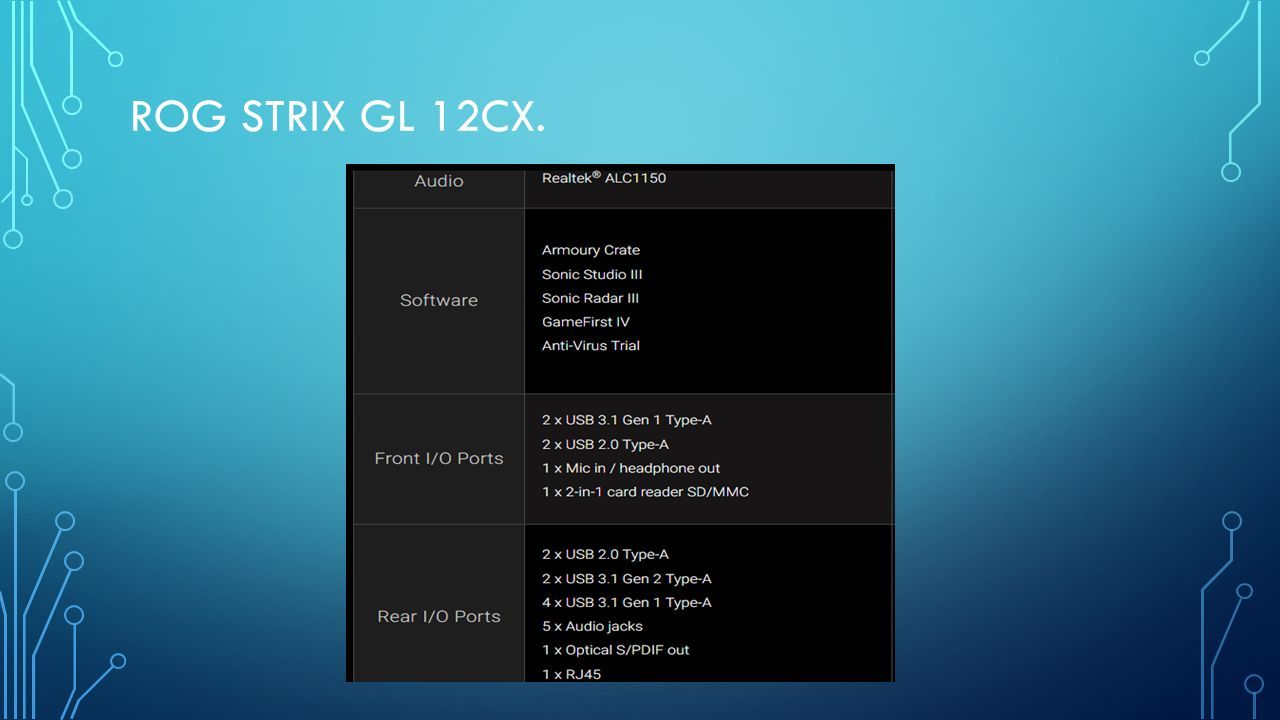Click GameFirst IV entry
The height and width of the screenshot is (720, 1280).
pos(586,322)
